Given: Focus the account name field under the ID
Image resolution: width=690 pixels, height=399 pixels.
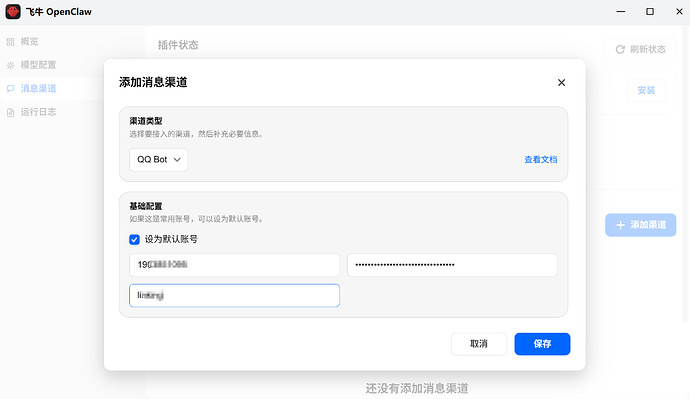Looking at the screenshot, I should click(235, 296).
